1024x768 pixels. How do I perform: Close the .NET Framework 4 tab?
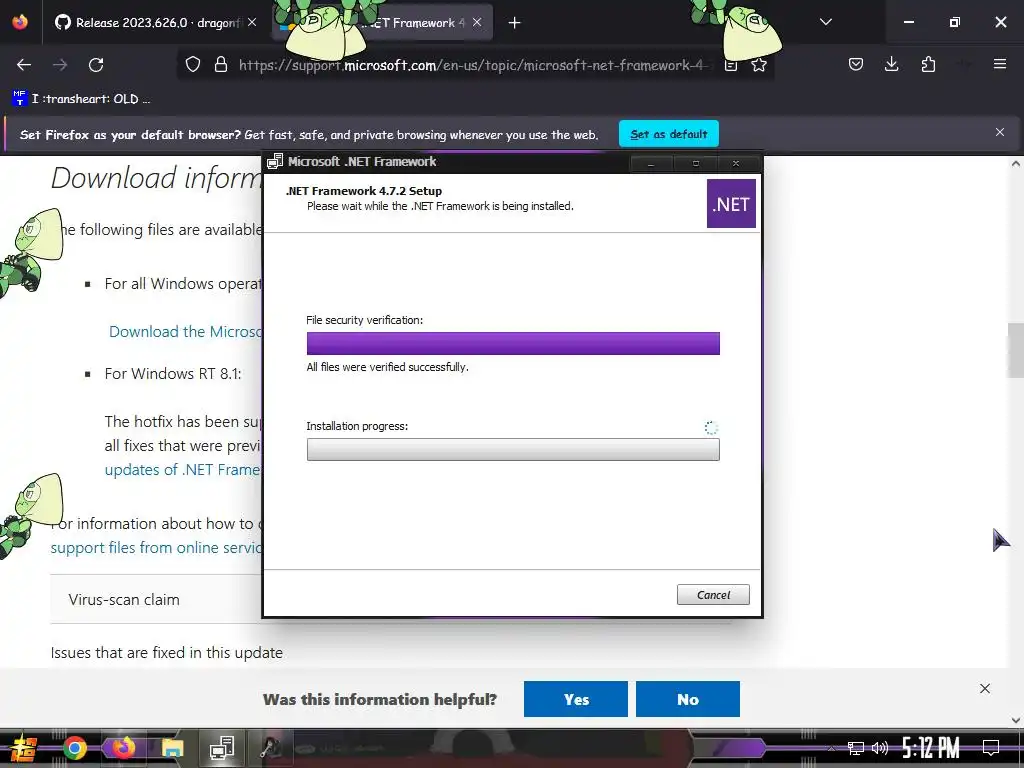click(477, 22)
